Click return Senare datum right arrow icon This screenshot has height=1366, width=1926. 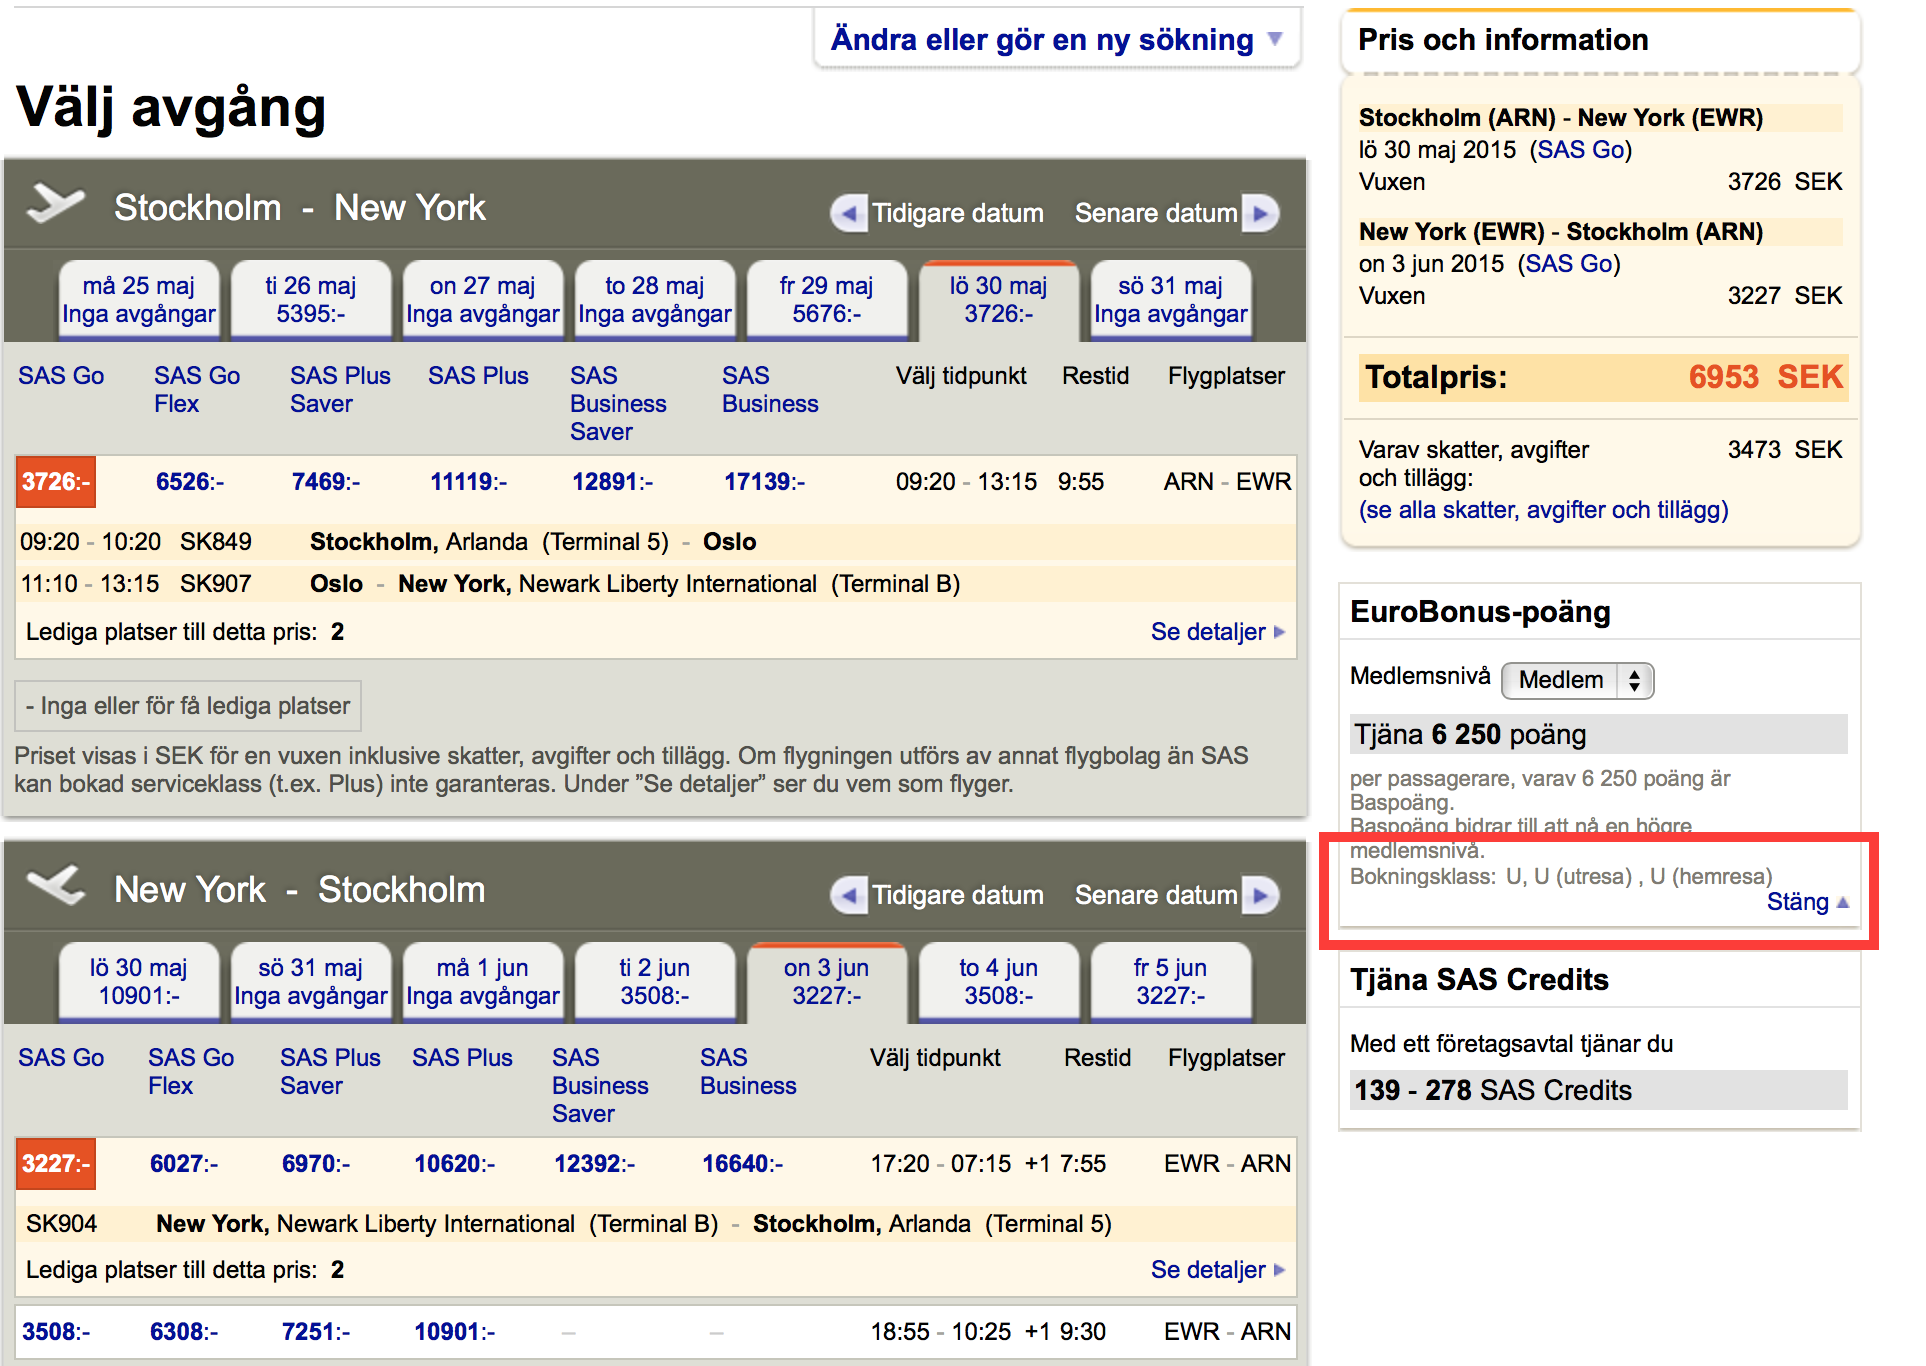[x=1260, y=895]
